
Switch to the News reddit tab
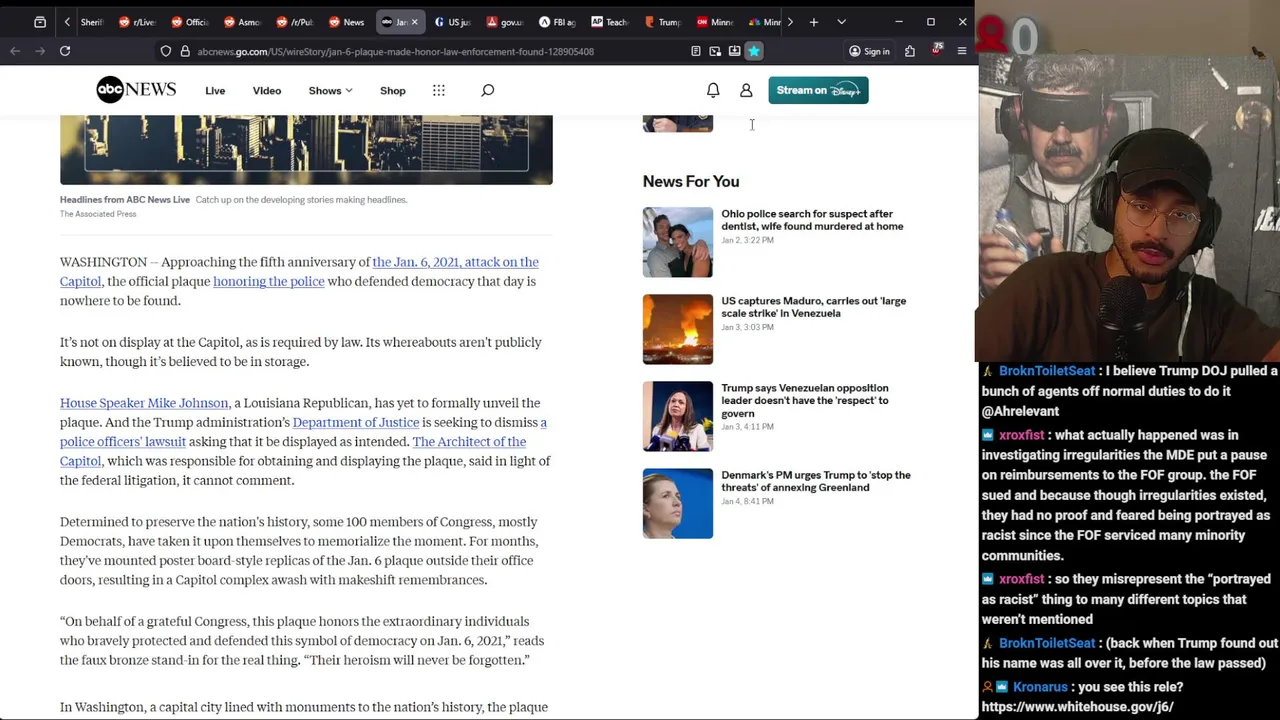coord(347,22)
